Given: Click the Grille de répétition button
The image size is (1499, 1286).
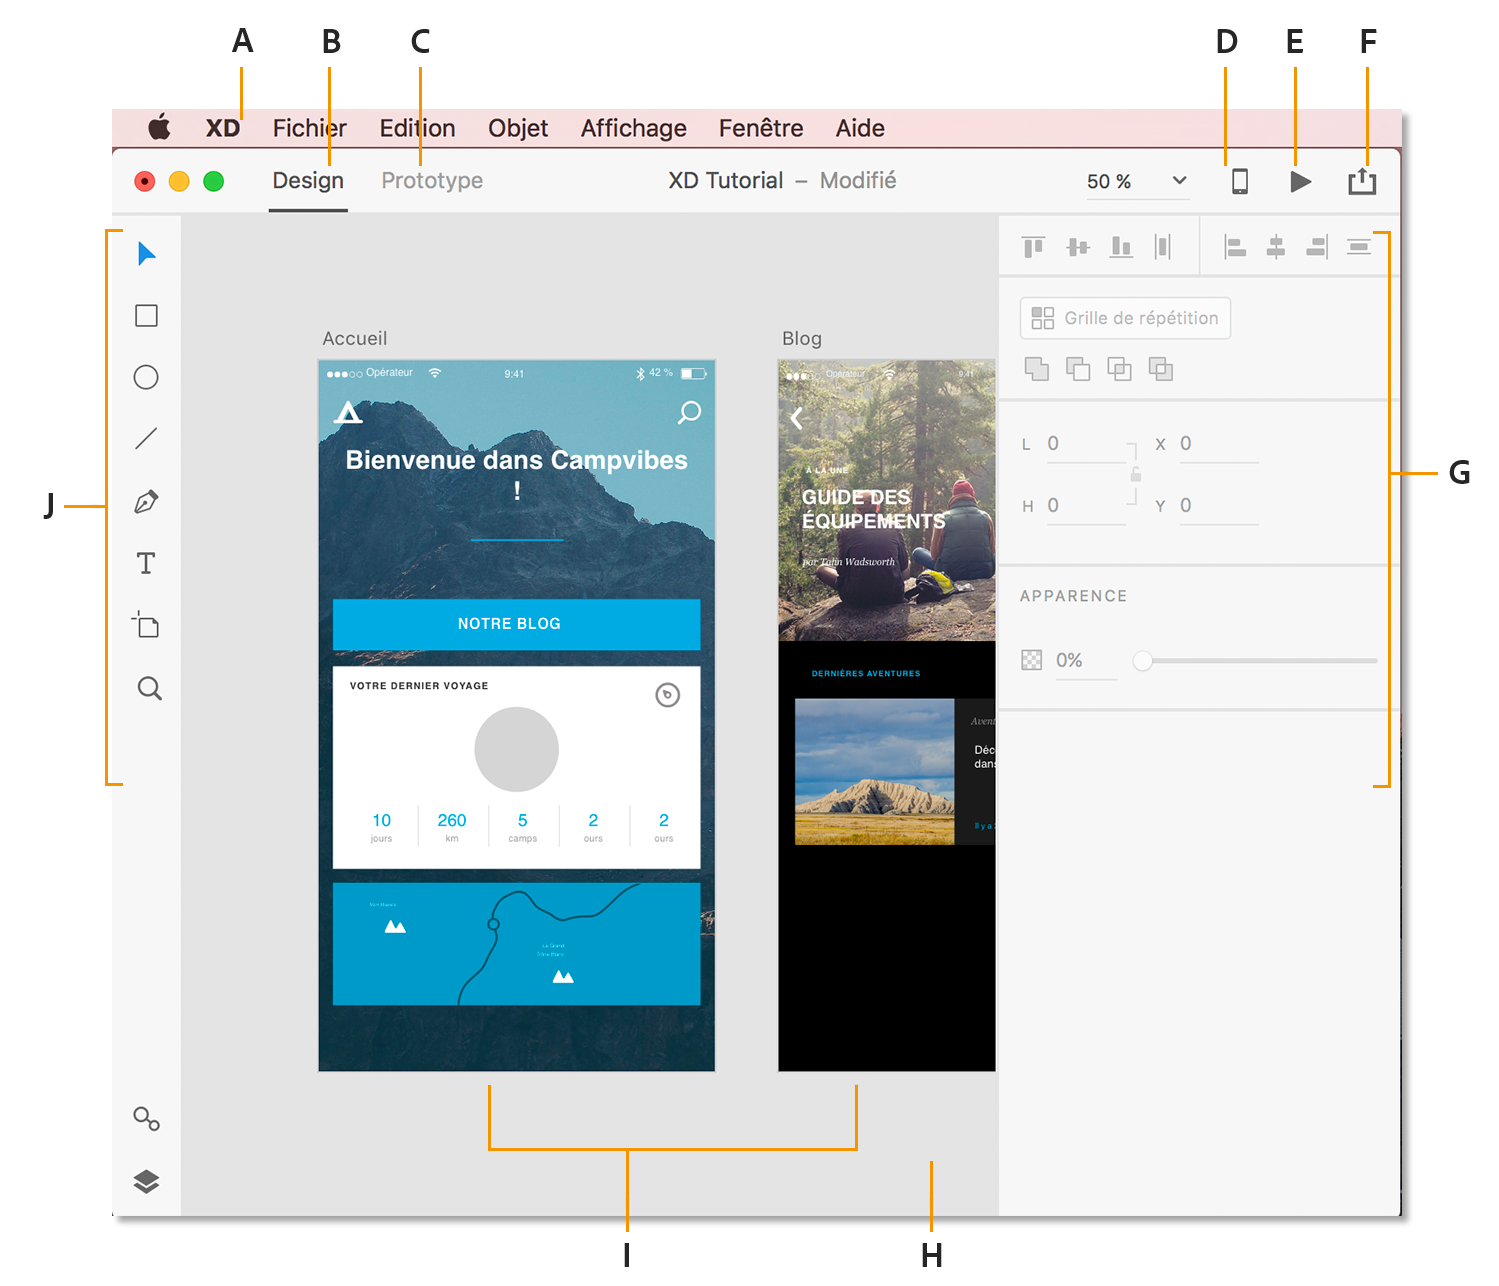Looking at the screenshot, I should pos(1124,318).
